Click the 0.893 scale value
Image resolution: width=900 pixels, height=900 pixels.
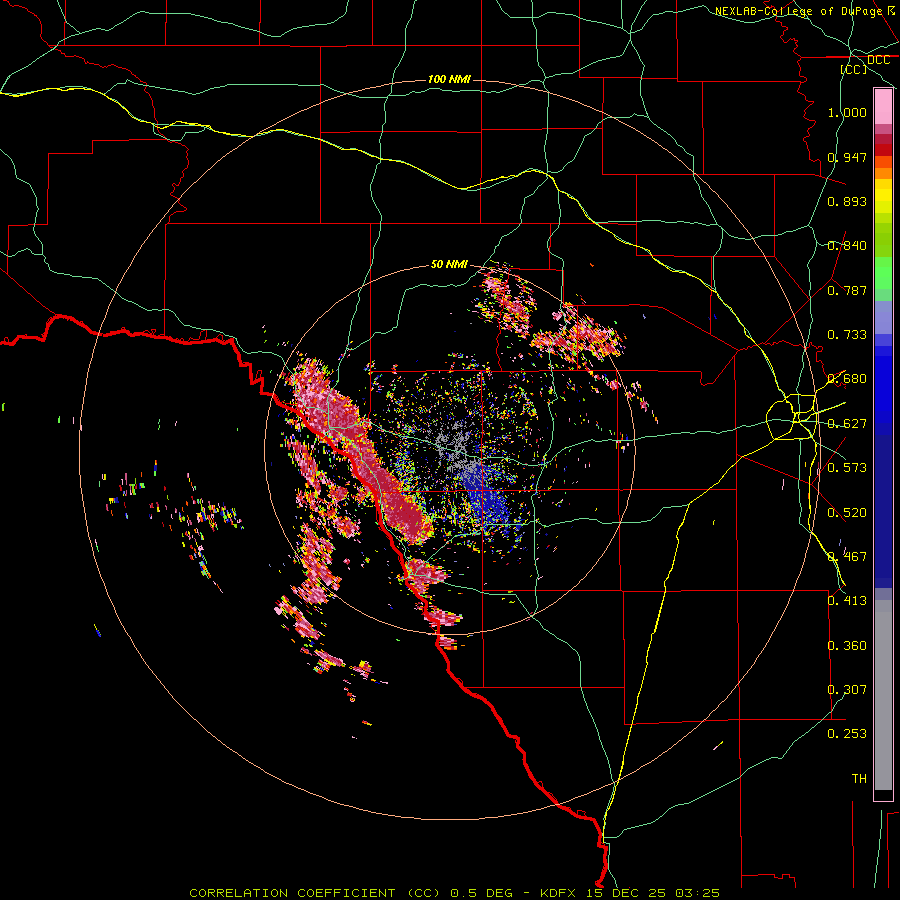pyautogui.click(x=847, y=201)
